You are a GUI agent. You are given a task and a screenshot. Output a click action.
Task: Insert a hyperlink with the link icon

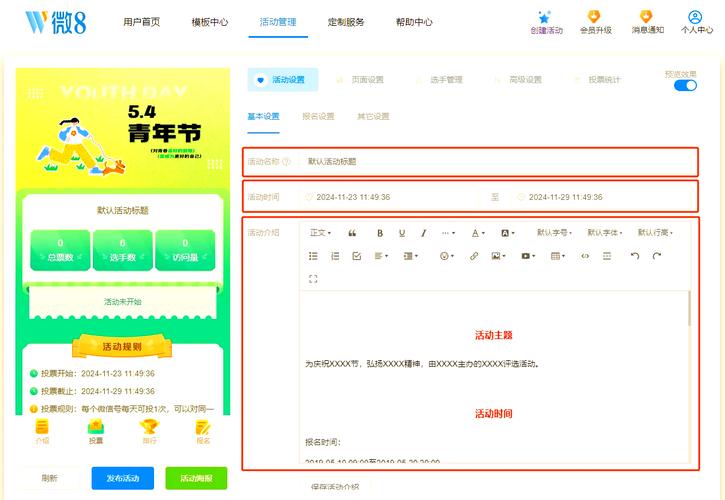(473, 256)
